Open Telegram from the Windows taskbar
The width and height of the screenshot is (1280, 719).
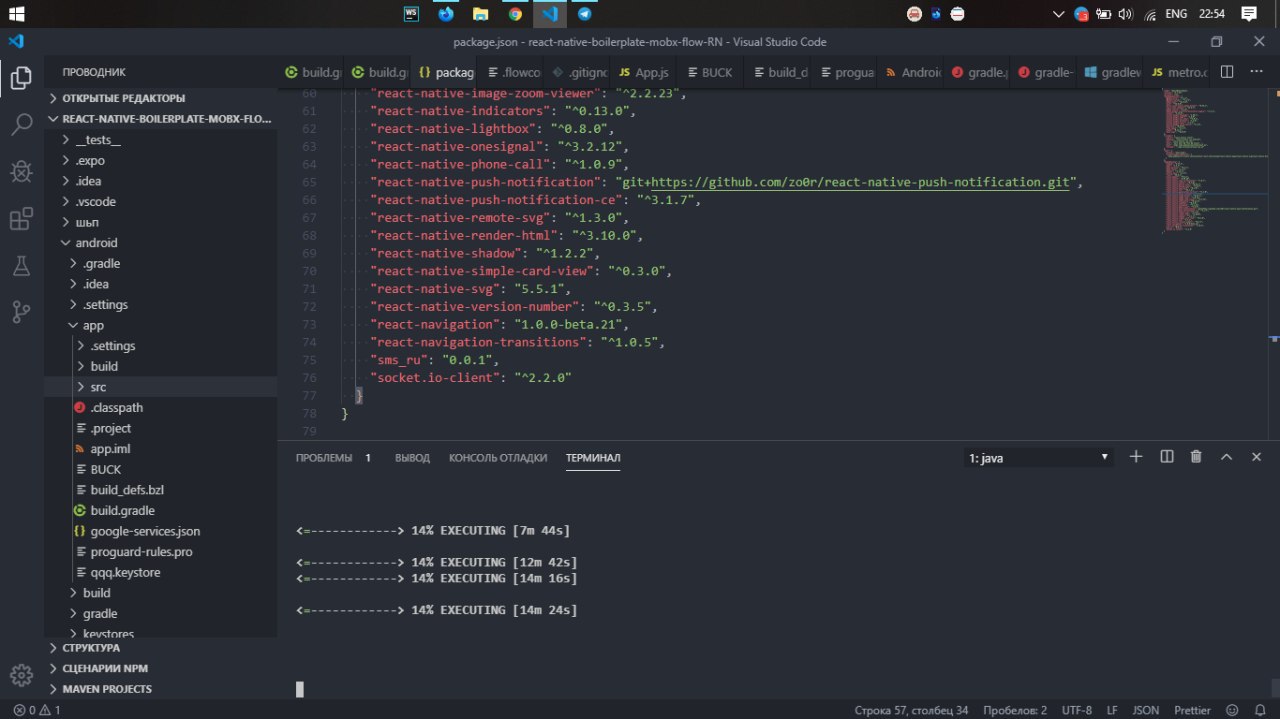point(584,14)
